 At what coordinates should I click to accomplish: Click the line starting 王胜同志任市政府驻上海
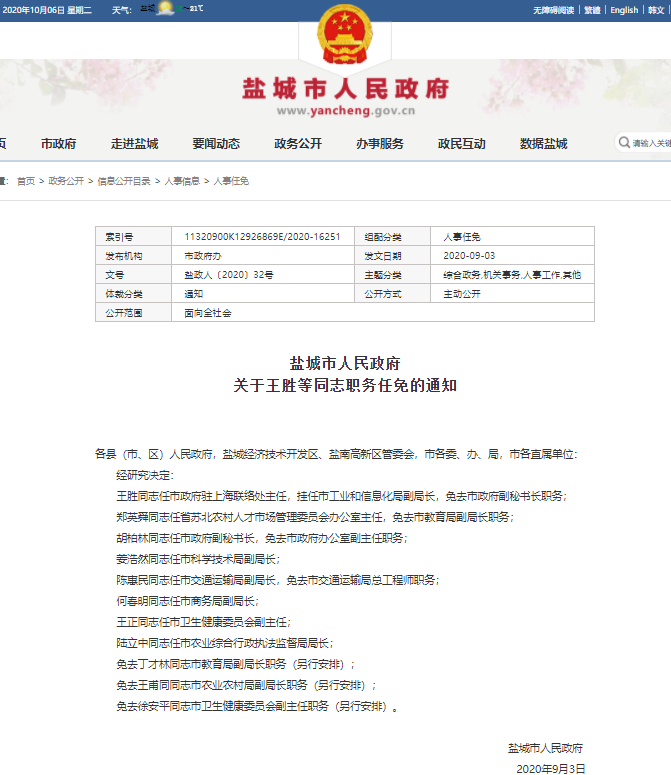341,496
